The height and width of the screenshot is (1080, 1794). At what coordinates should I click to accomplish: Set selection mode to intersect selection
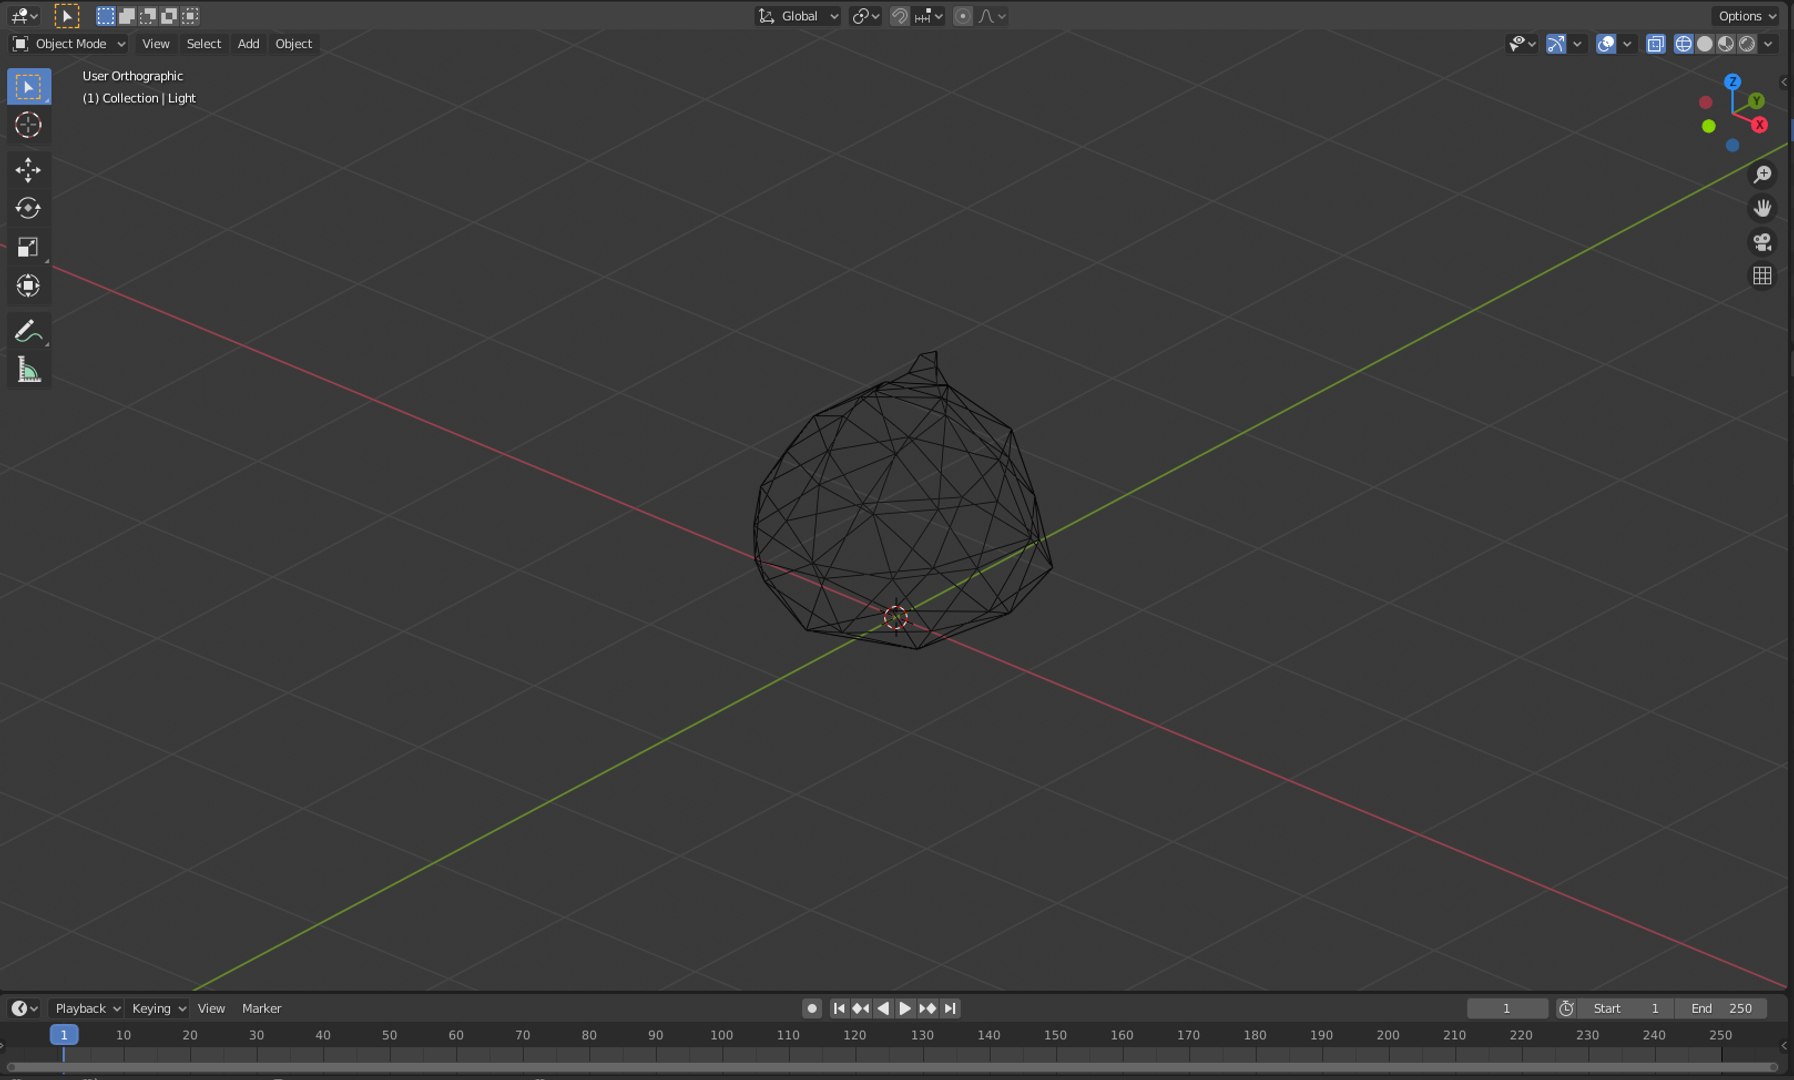[190, 16]
